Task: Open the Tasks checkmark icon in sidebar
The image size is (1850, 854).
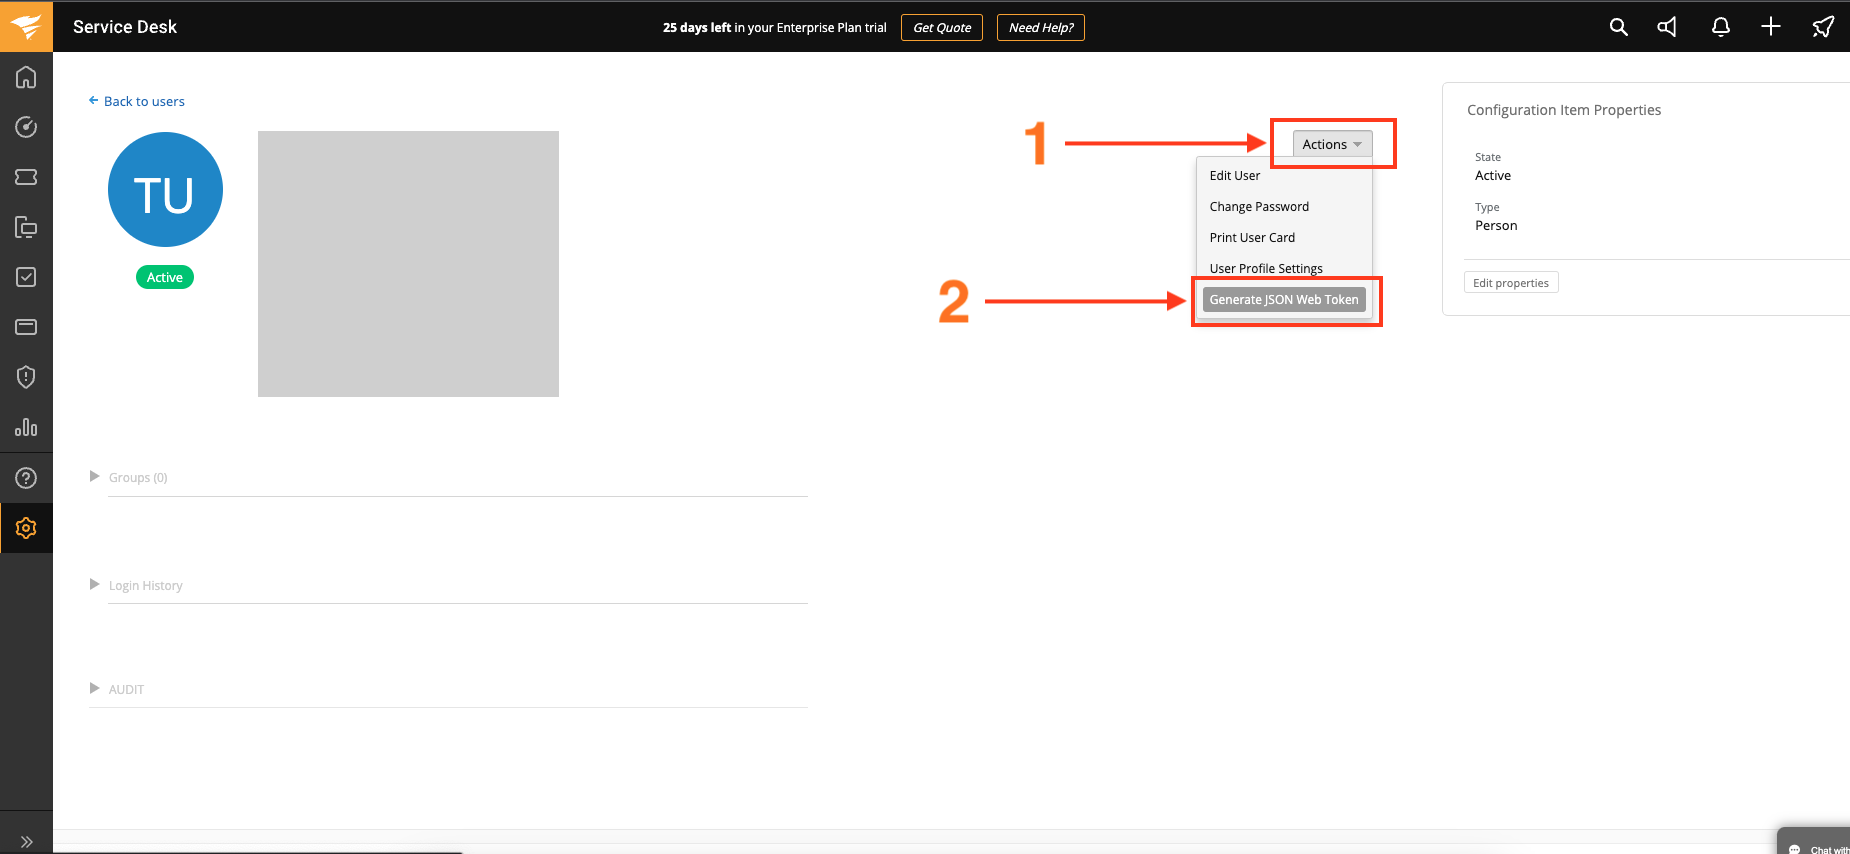Action: (x=26, y=277)
